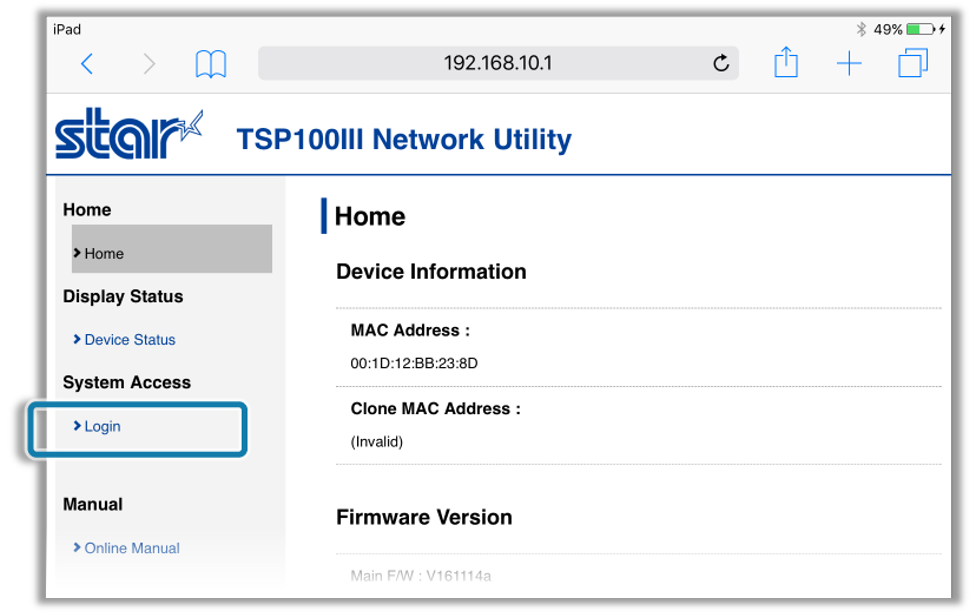Show all open tabs icon

912,64
